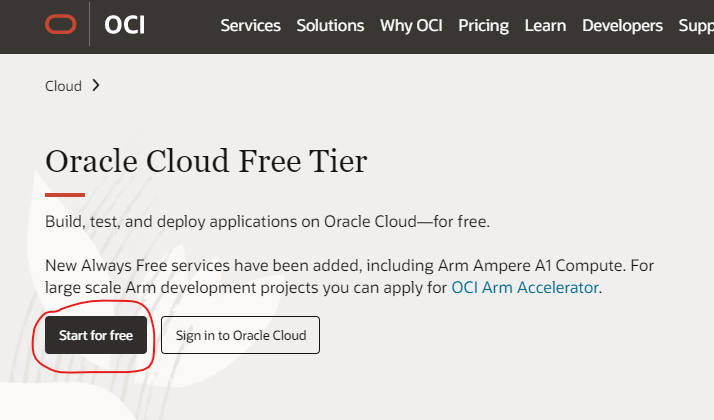
Task: Click the 'Build, test, and deploy applications' text
Action: (x=267, y=222)
